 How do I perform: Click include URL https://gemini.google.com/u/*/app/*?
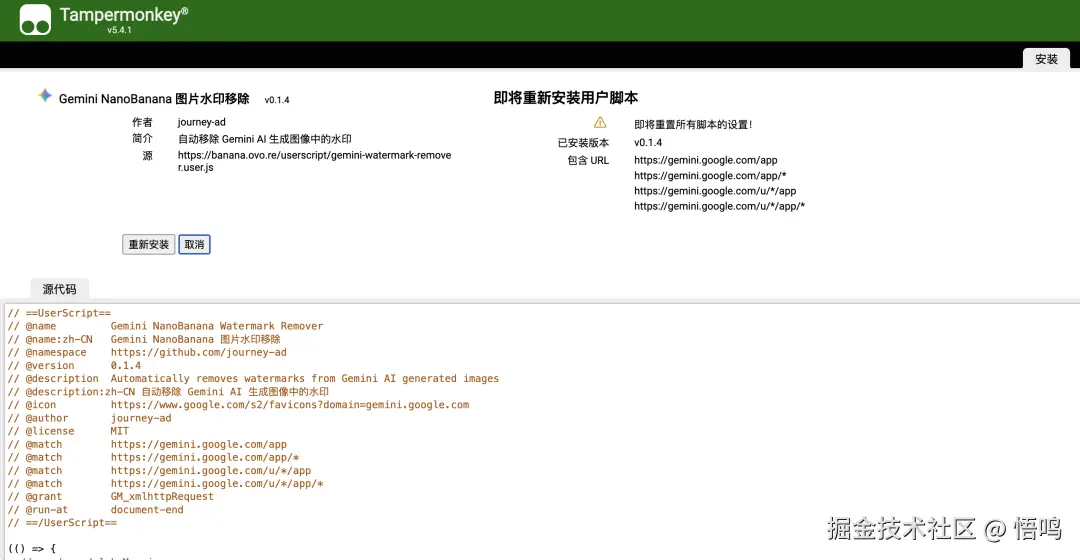[719, 206]
